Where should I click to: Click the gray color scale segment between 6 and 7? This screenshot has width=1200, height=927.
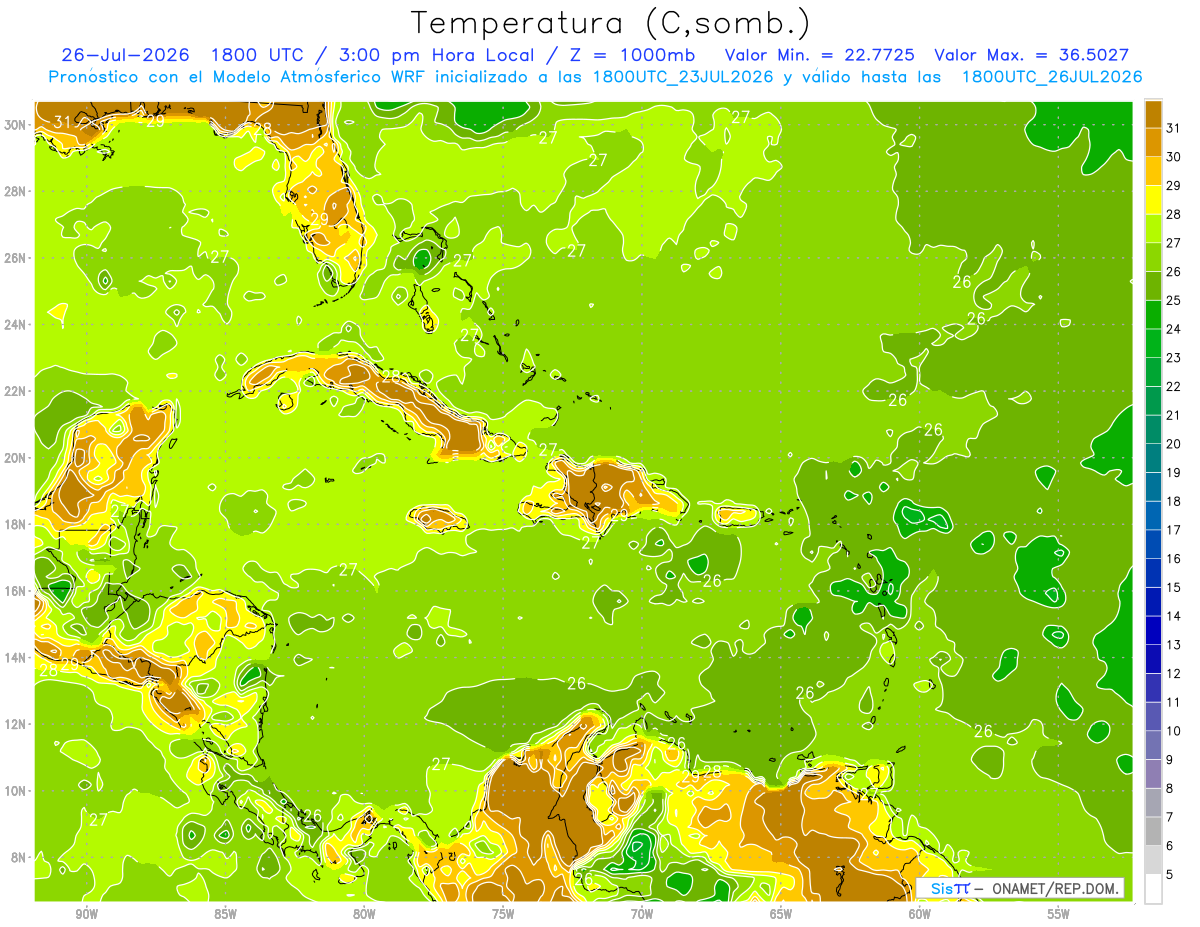tap(1153, 831)
